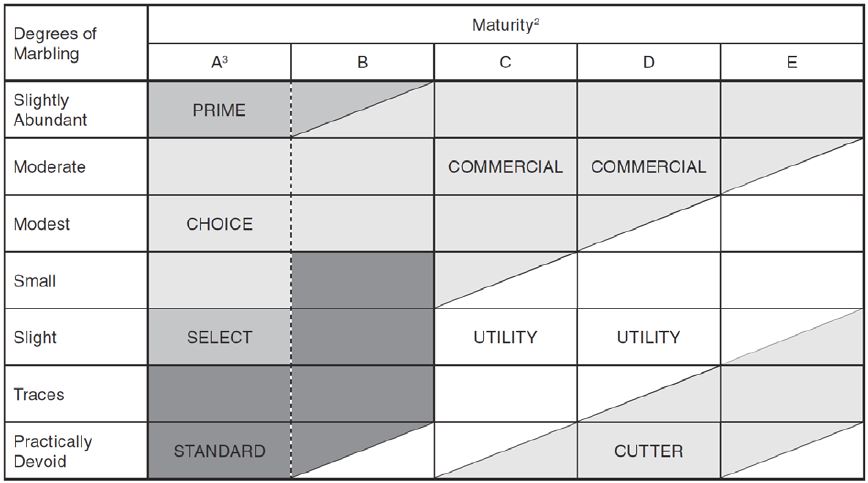Click the CUTTER grade label
The image size is (868, 483).
tap(649, 451)
